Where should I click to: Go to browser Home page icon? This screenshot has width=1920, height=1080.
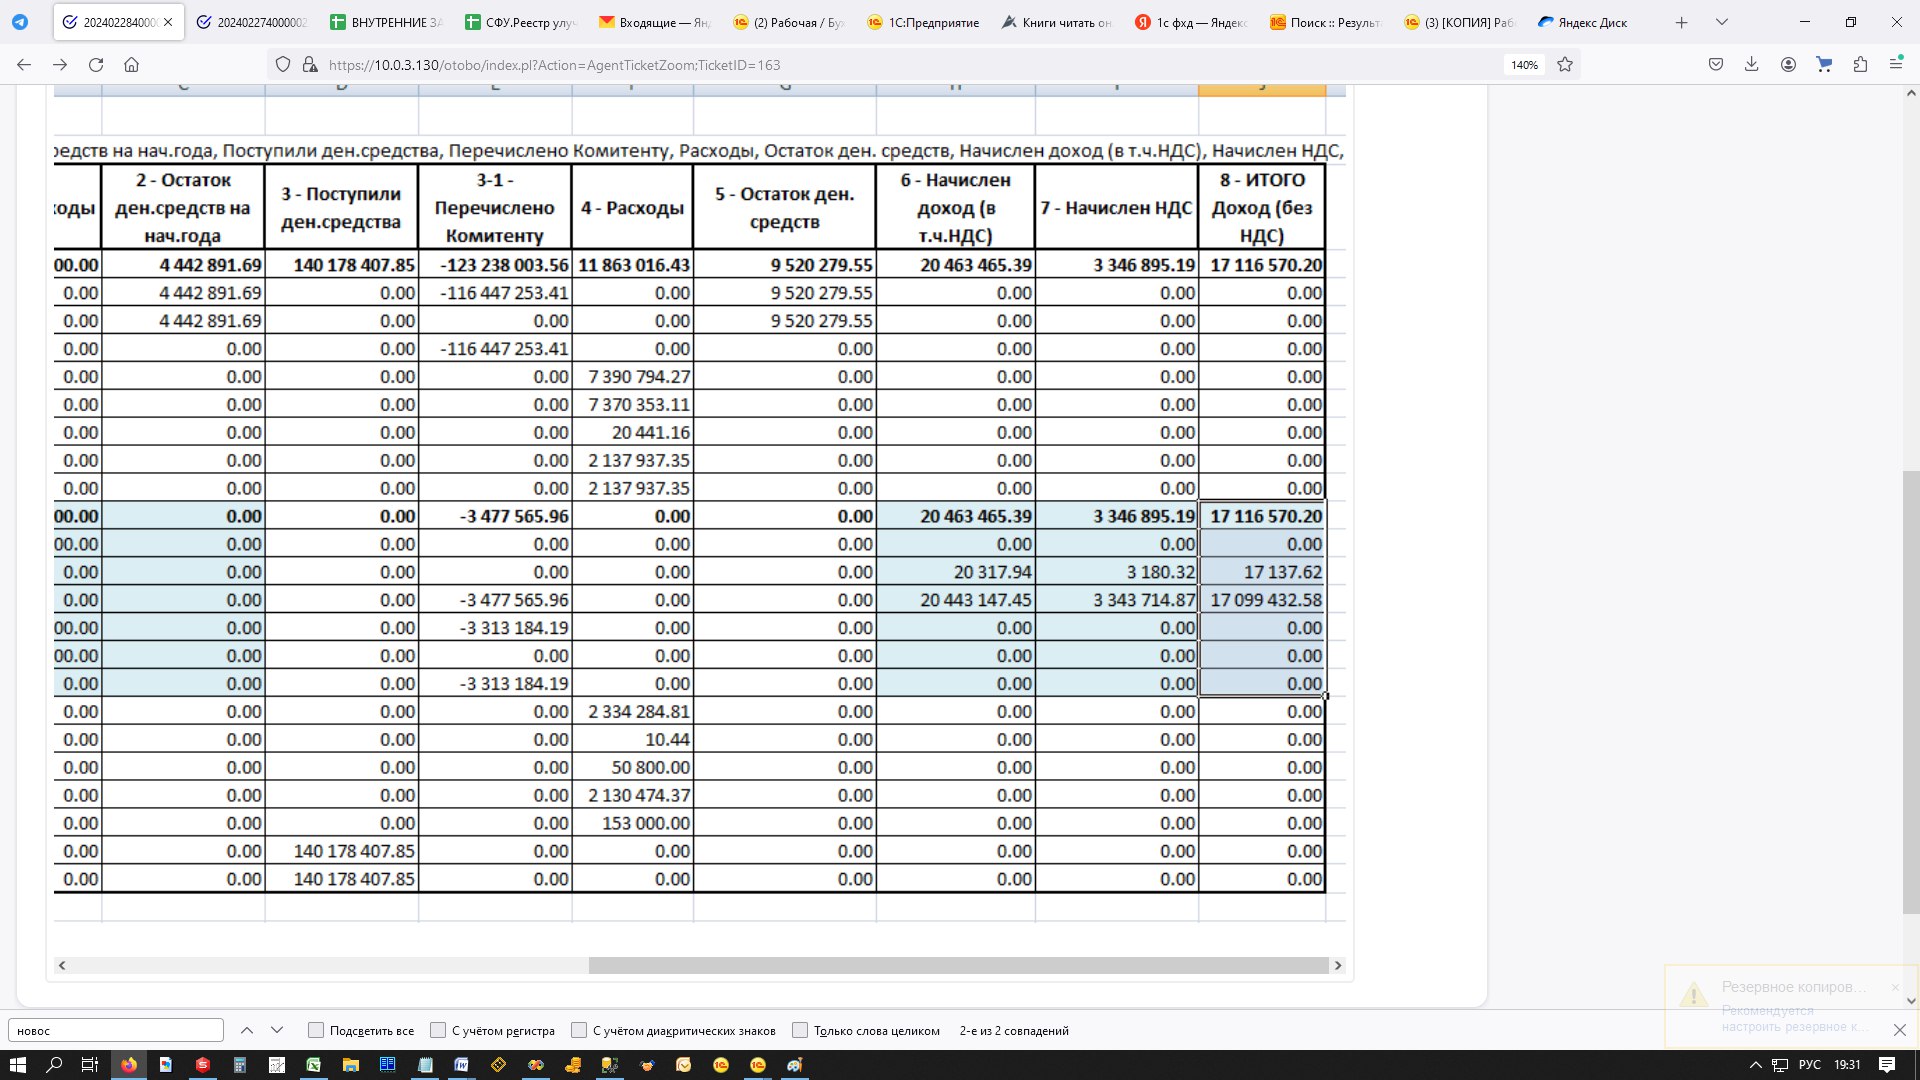pyautogui.click(x=131, y=65)
